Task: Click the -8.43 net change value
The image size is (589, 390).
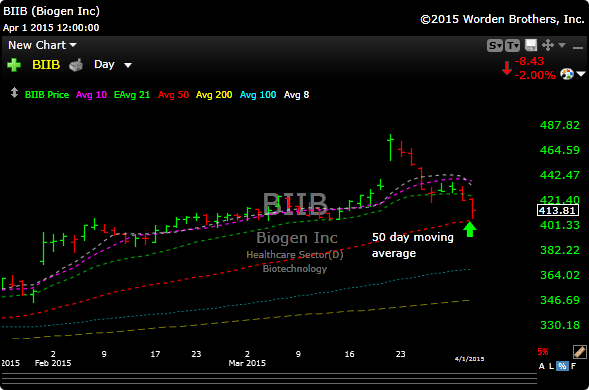Action: click(529, 61)
